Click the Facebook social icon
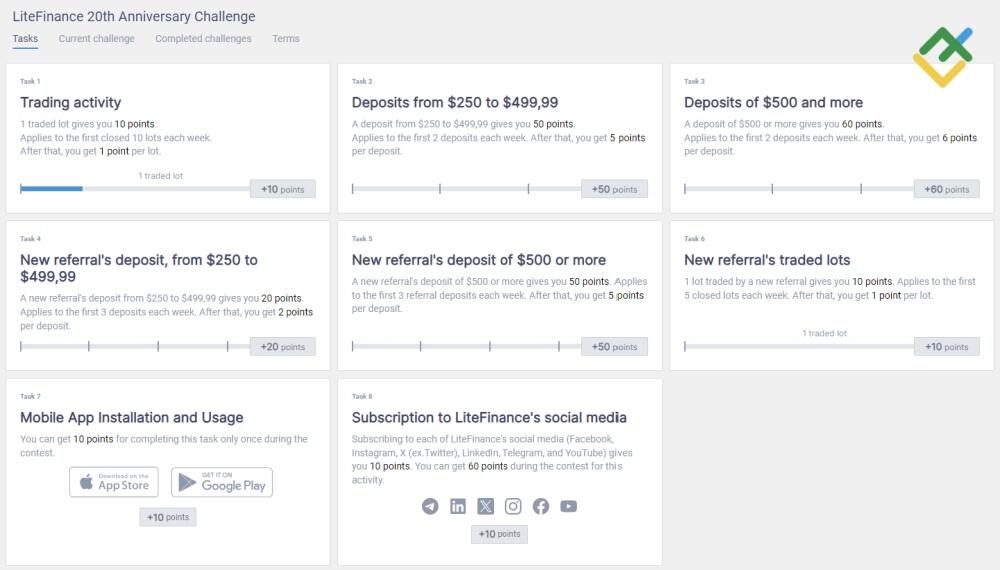The height and width of the screenshot is (570, 1000). coord(541,506)
